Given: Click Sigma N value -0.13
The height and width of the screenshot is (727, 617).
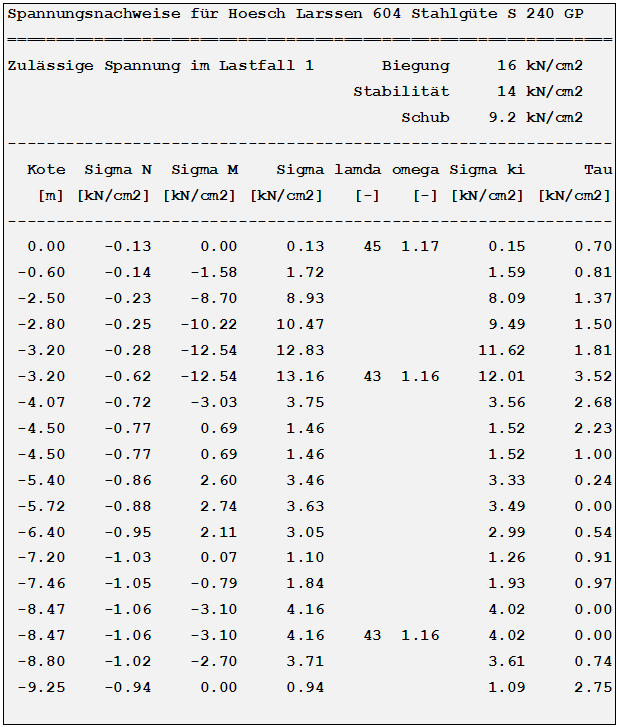Looking at the screenshot, I should (127, 246).
